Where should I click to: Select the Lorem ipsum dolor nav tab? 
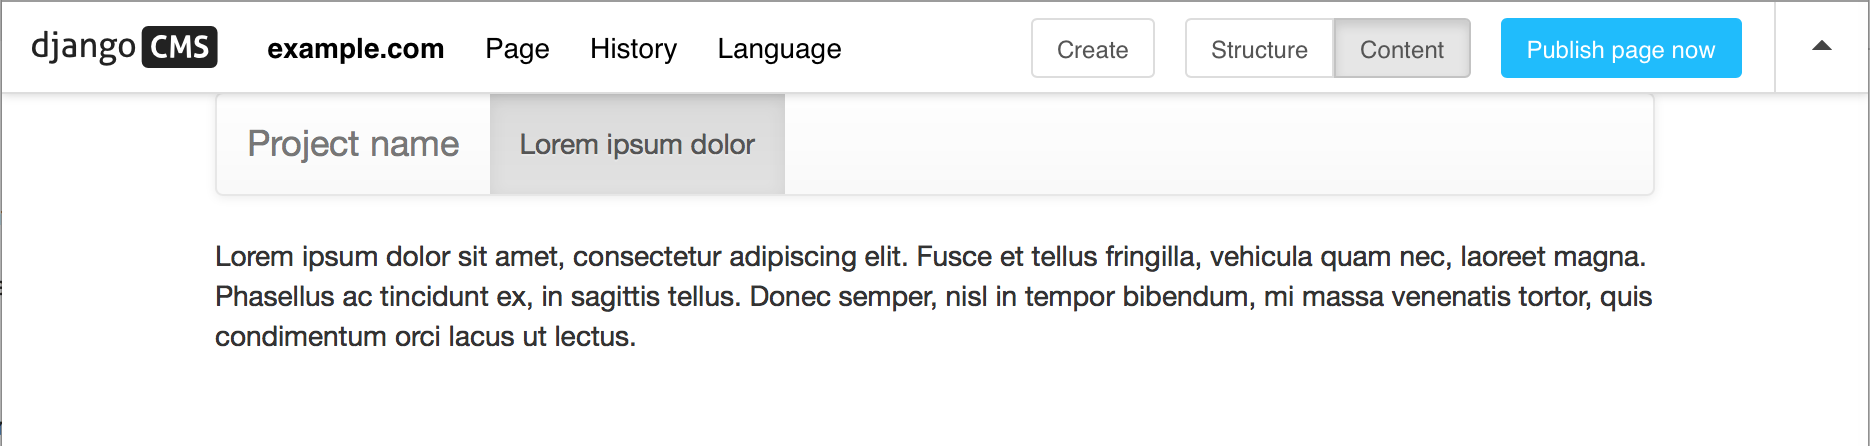click(x=637, y=144)
